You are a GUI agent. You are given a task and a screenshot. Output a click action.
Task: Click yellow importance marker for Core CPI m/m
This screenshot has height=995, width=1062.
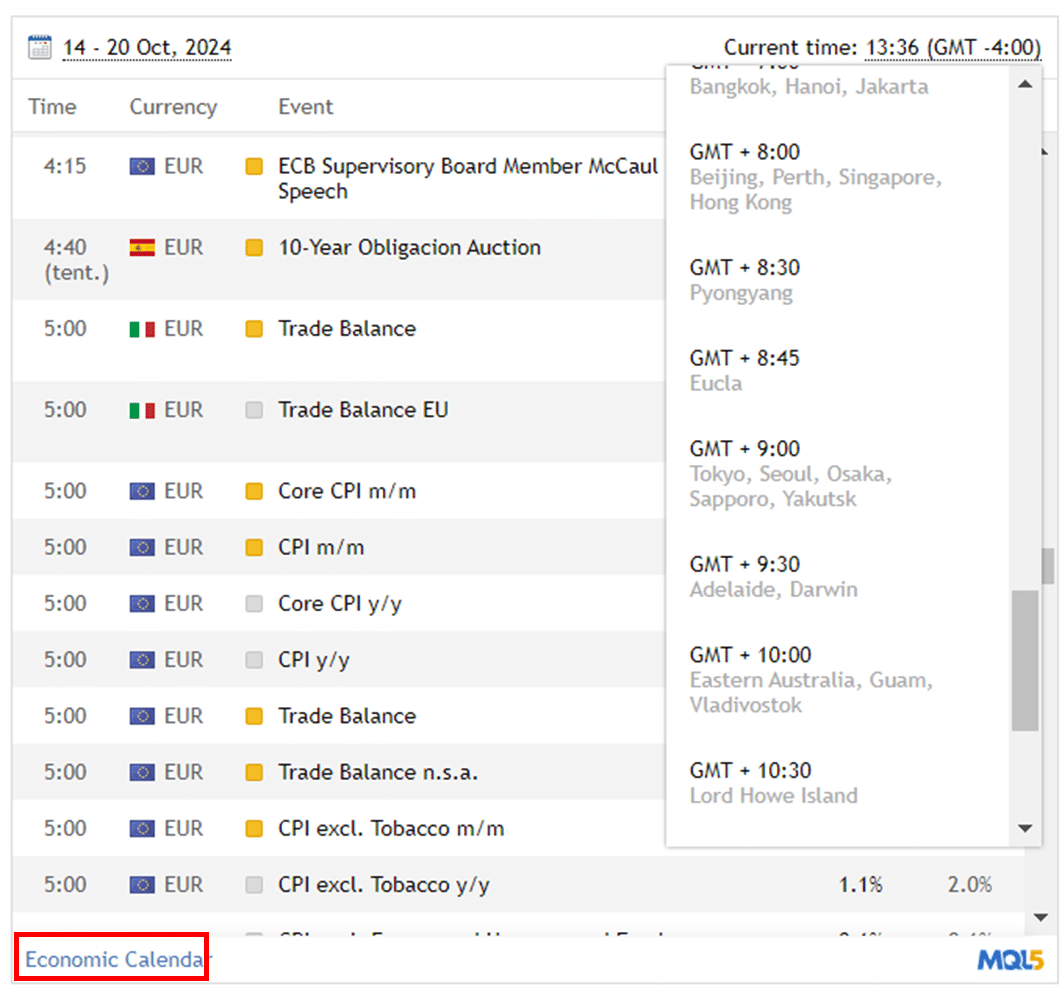tap(254, 491)
